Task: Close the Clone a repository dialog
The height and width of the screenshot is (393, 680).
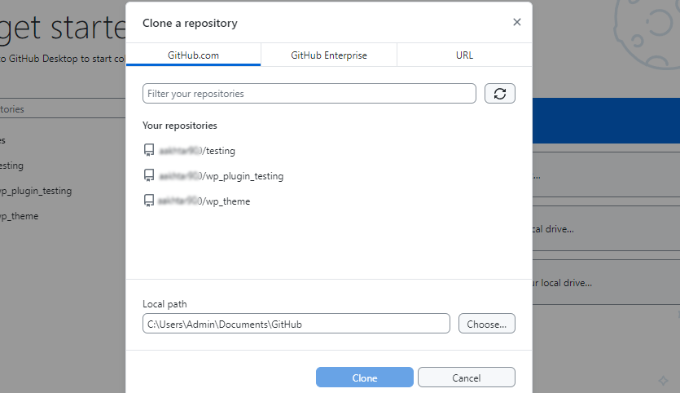Action: [x=517, y=22]
